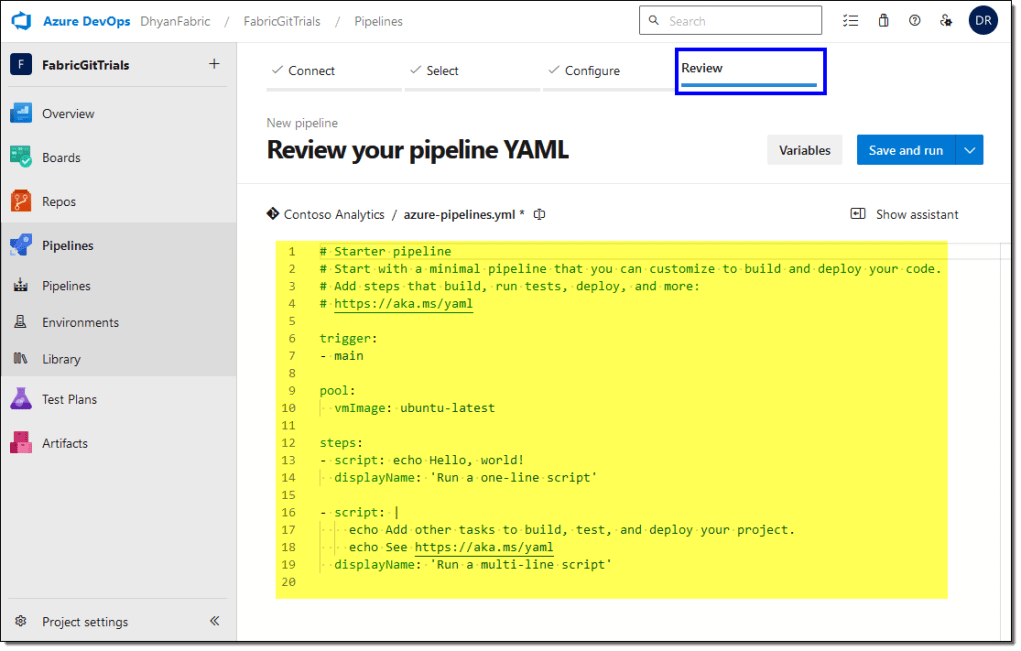Viewport: 1021px width, 651px height.
Task: Open the Marketplace bag icon
Action: pos(883,20)
